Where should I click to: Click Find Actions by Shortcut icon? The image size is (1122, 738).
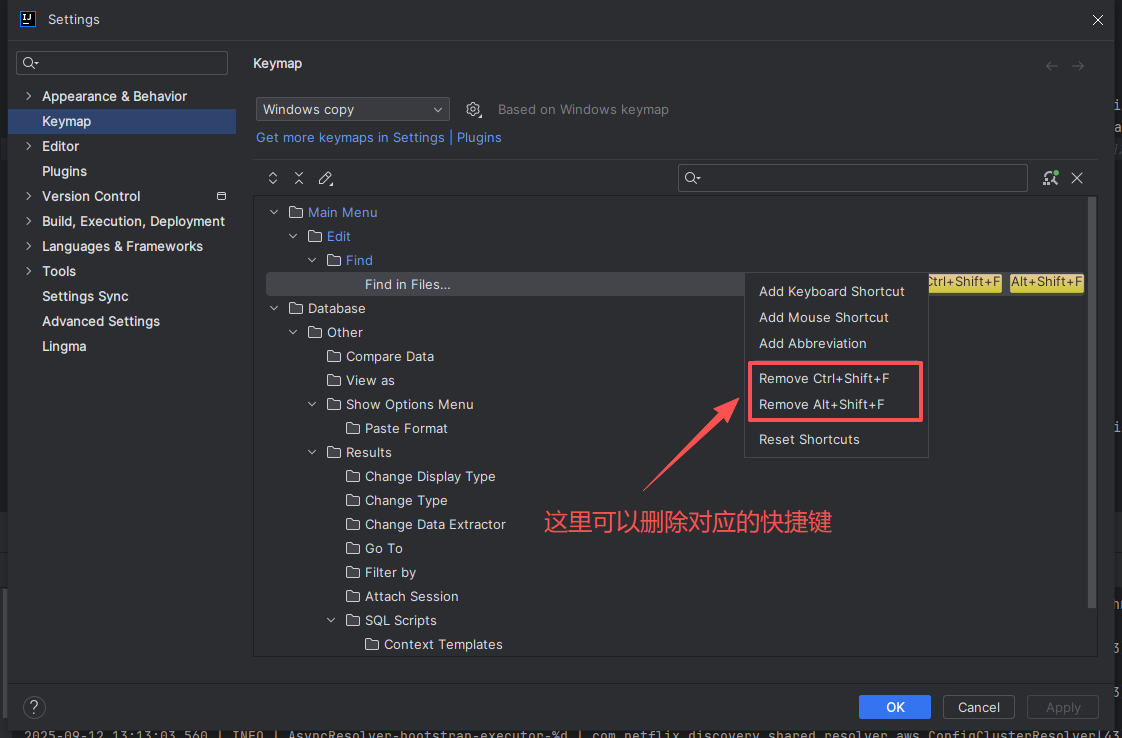(x=1050, y=178)
